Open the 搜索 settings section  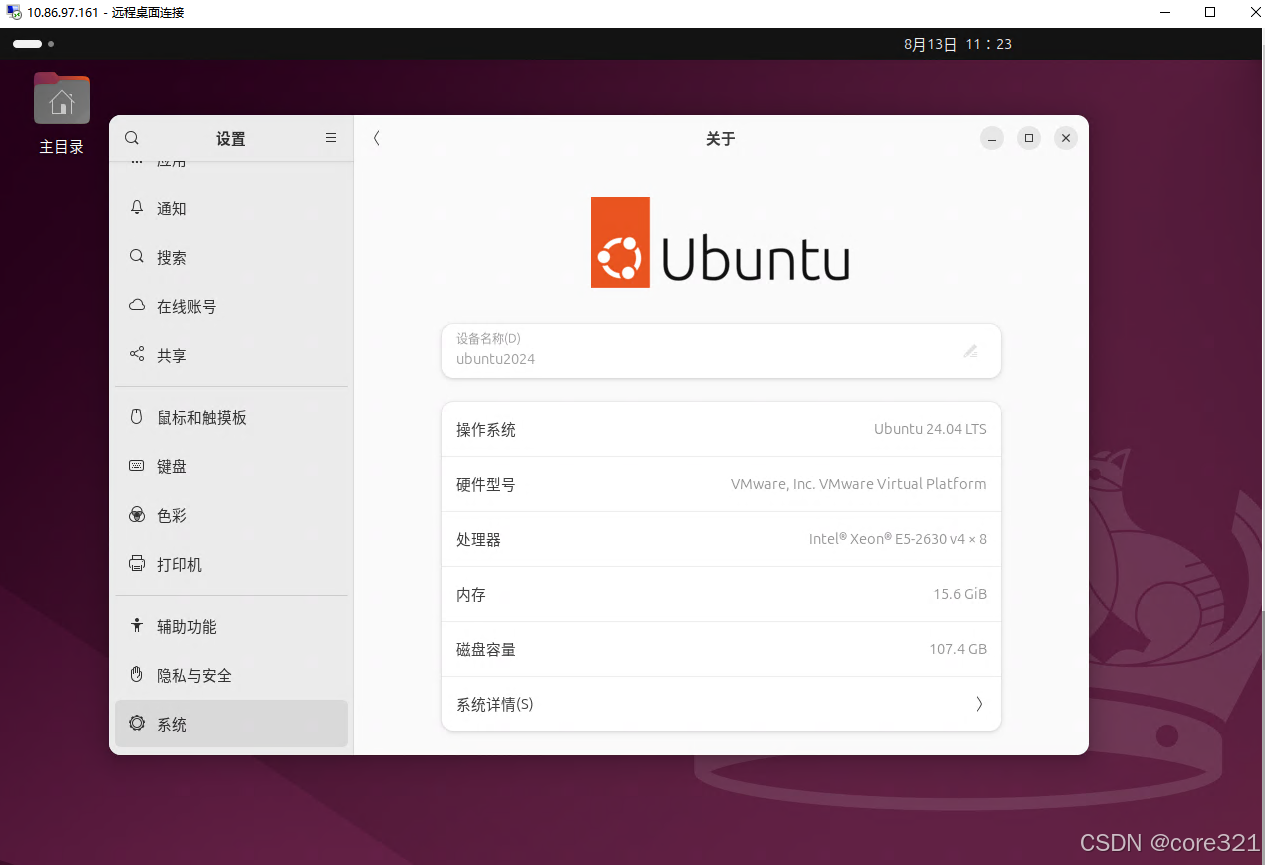click(231, 257)
